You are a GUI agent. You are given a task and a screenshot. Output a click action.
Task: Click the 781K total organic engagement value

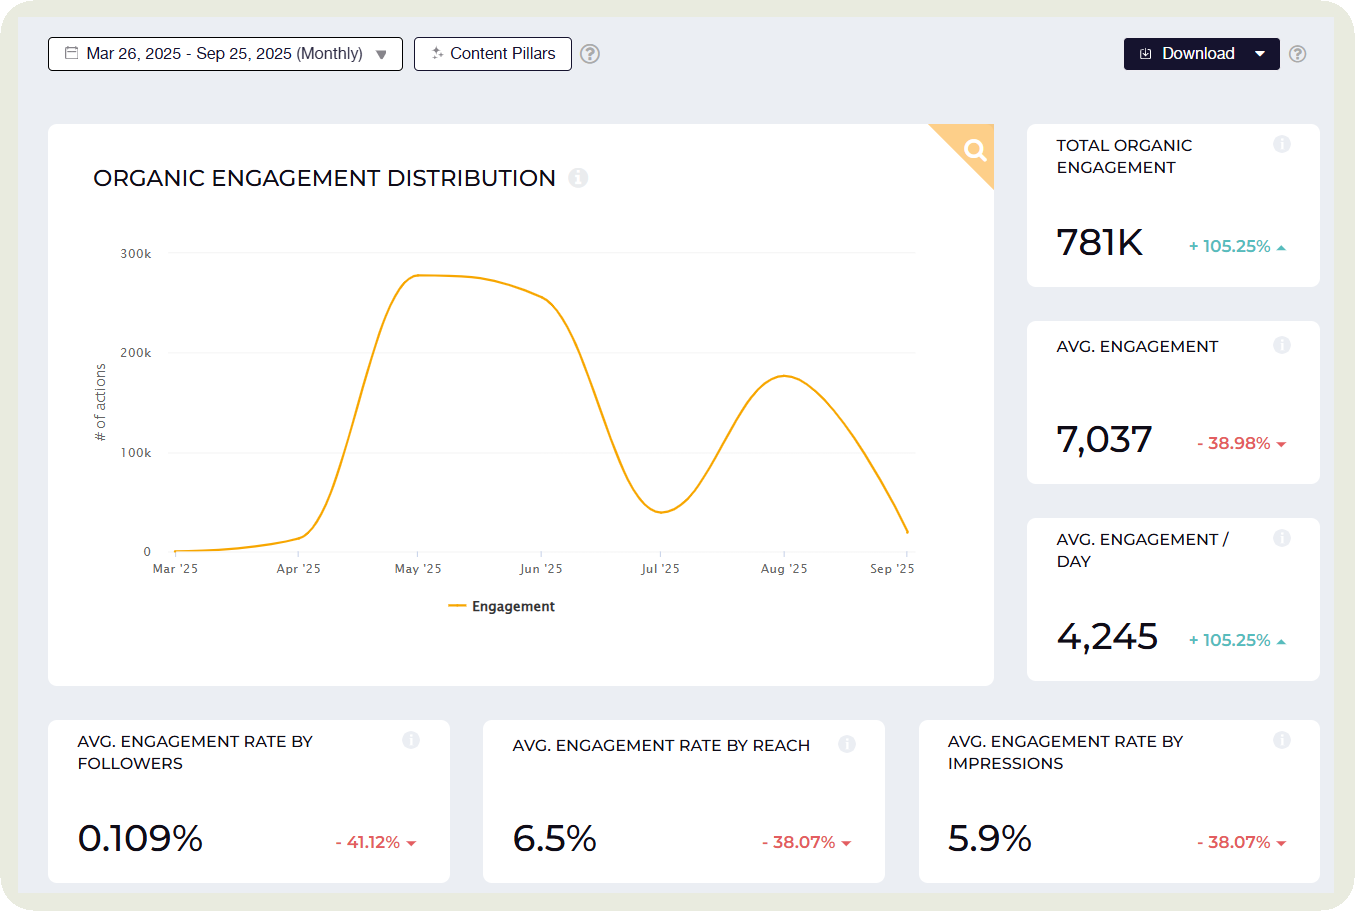tap(1099, 243)
